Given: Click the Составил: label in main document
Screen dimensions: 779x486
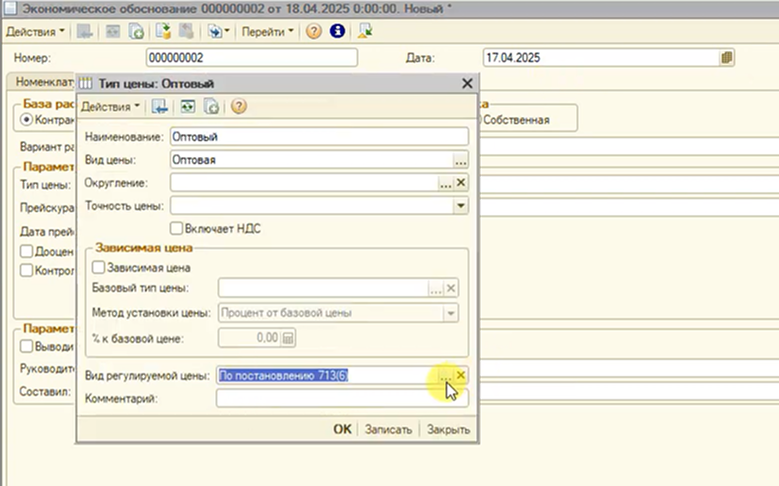Looking at the screenshot, I should pos(45,392).
